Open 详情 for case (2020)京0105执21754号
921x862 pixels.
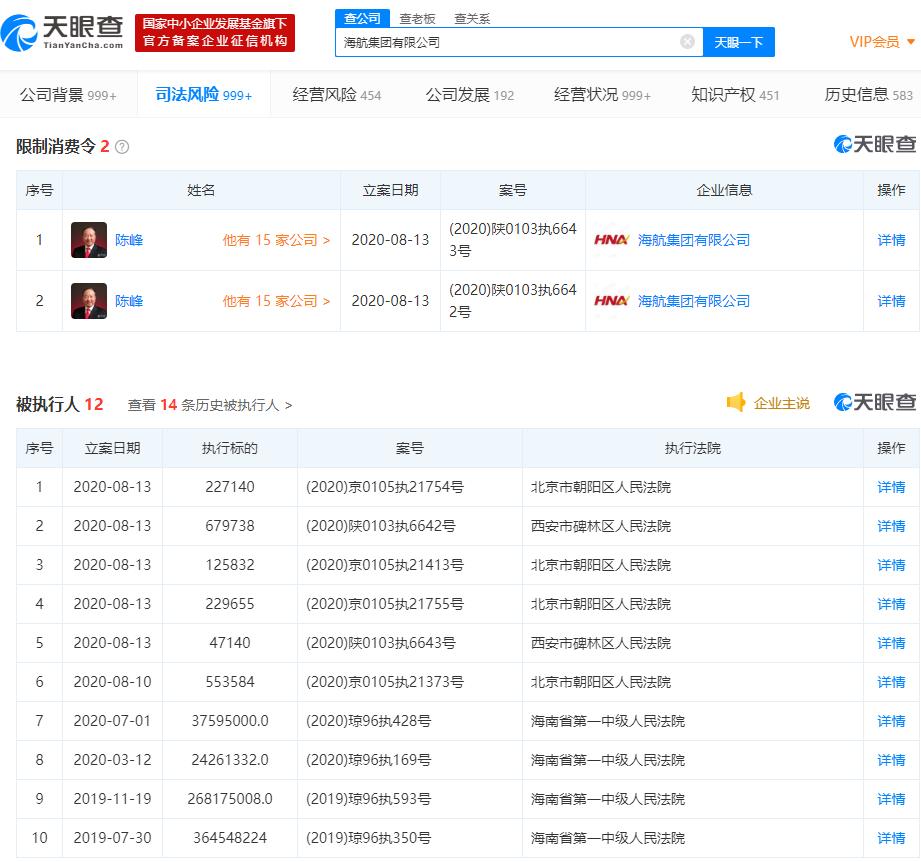coord(891,487)
